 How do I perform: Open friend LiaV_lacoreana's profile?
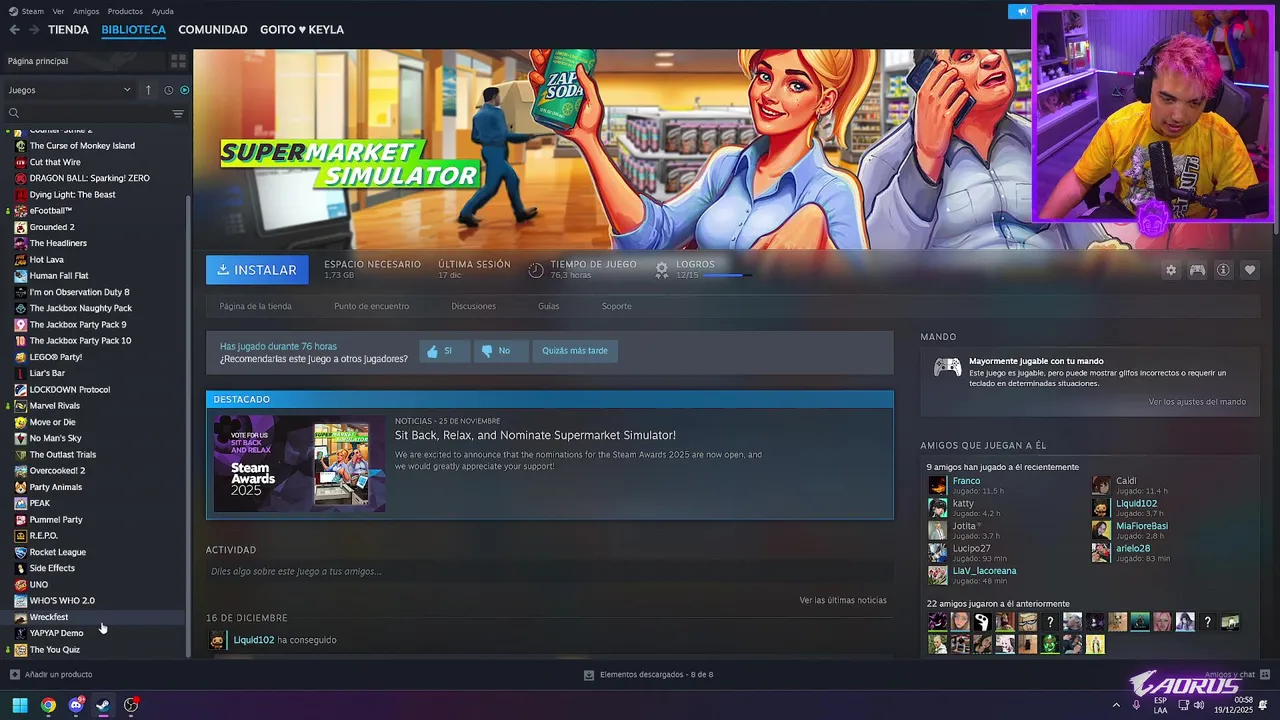click(984, 571)
